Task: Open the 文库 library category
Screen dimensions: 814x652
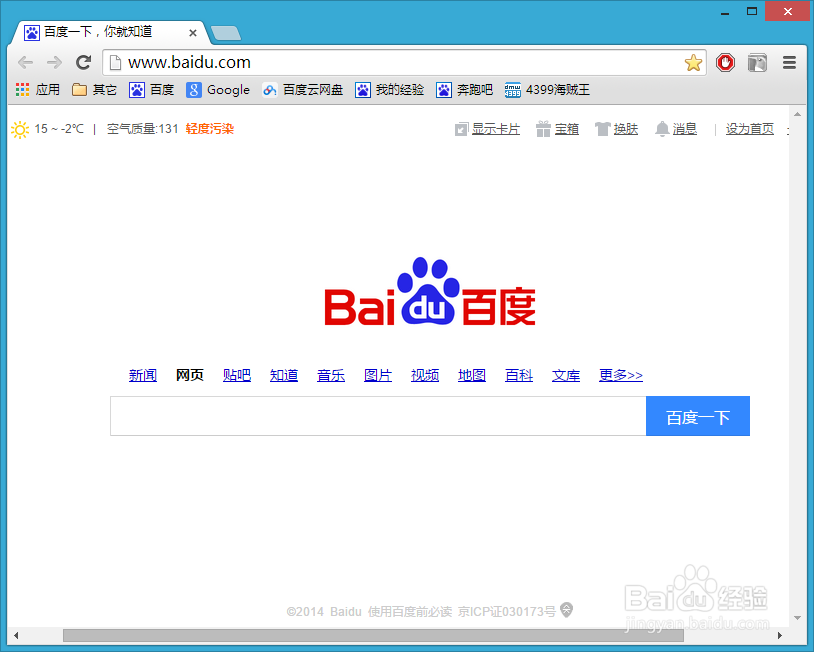Action: click(x=566, y=375)
